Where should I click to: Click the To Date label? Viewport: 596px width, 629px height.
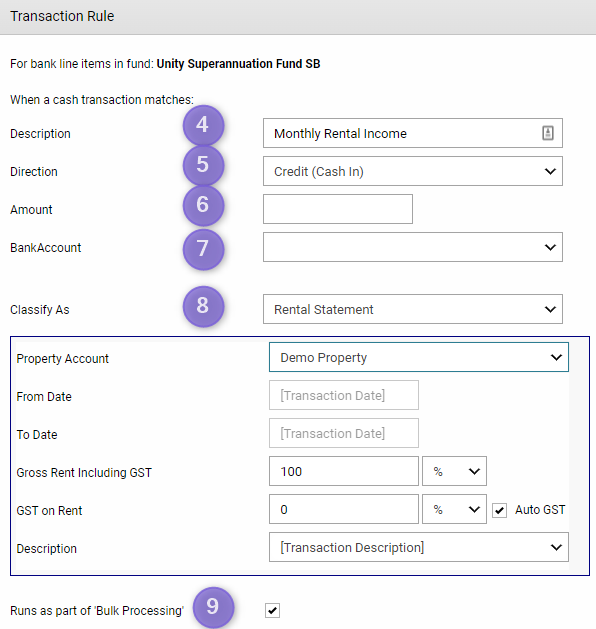(37, 435)
